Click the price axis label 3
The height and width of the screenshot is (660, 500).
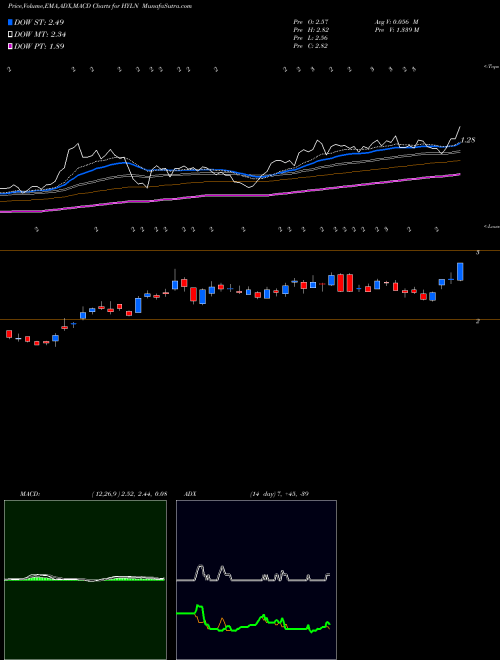click(477, 253)
